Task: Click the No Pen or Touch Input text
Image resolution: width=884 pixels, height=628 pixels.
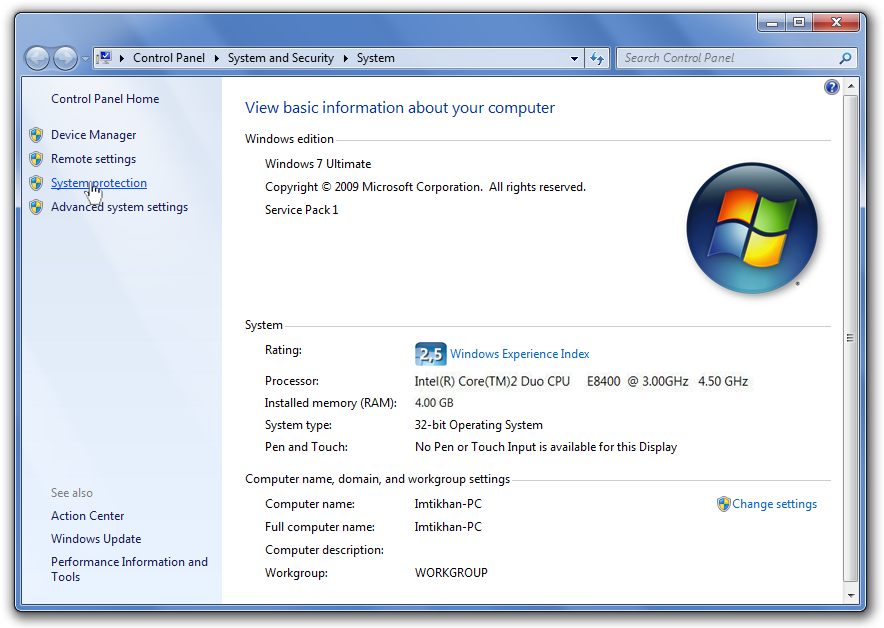Action: (x=546, y=447)
